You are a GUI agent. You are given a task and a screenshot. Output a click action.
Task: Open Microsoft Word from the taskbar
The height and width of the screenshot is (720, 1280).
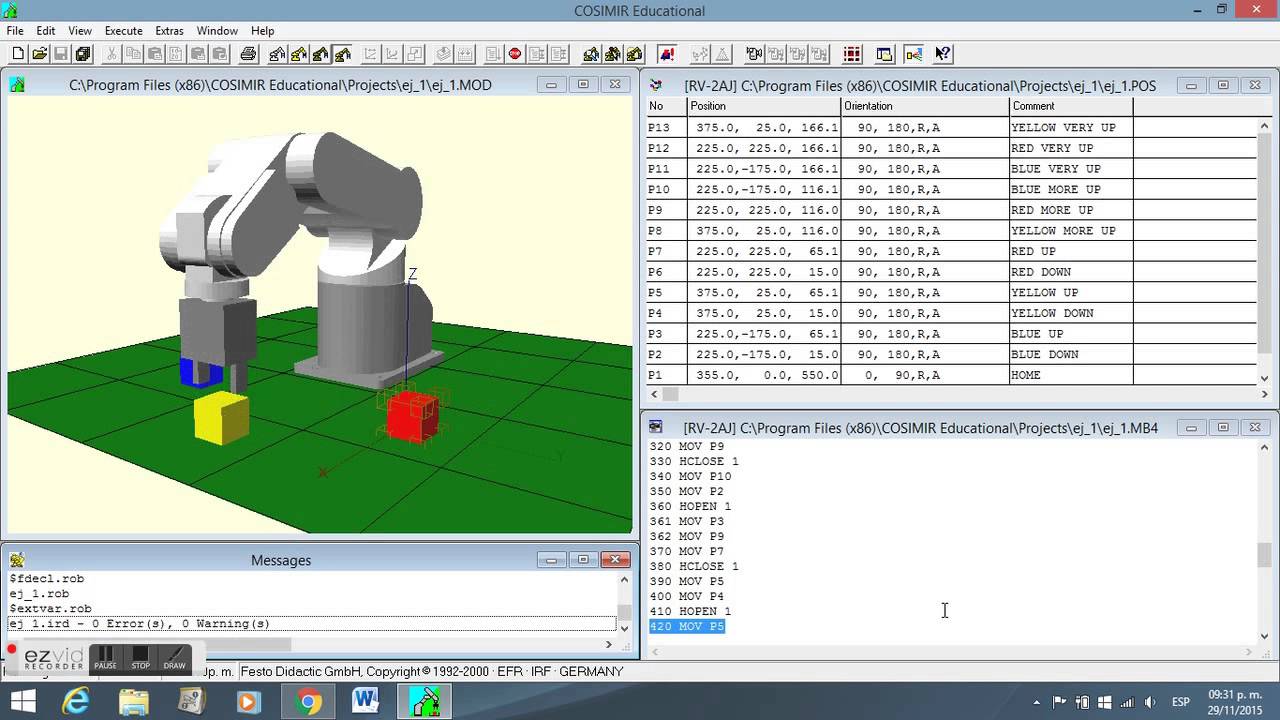(x=366, y=702)
